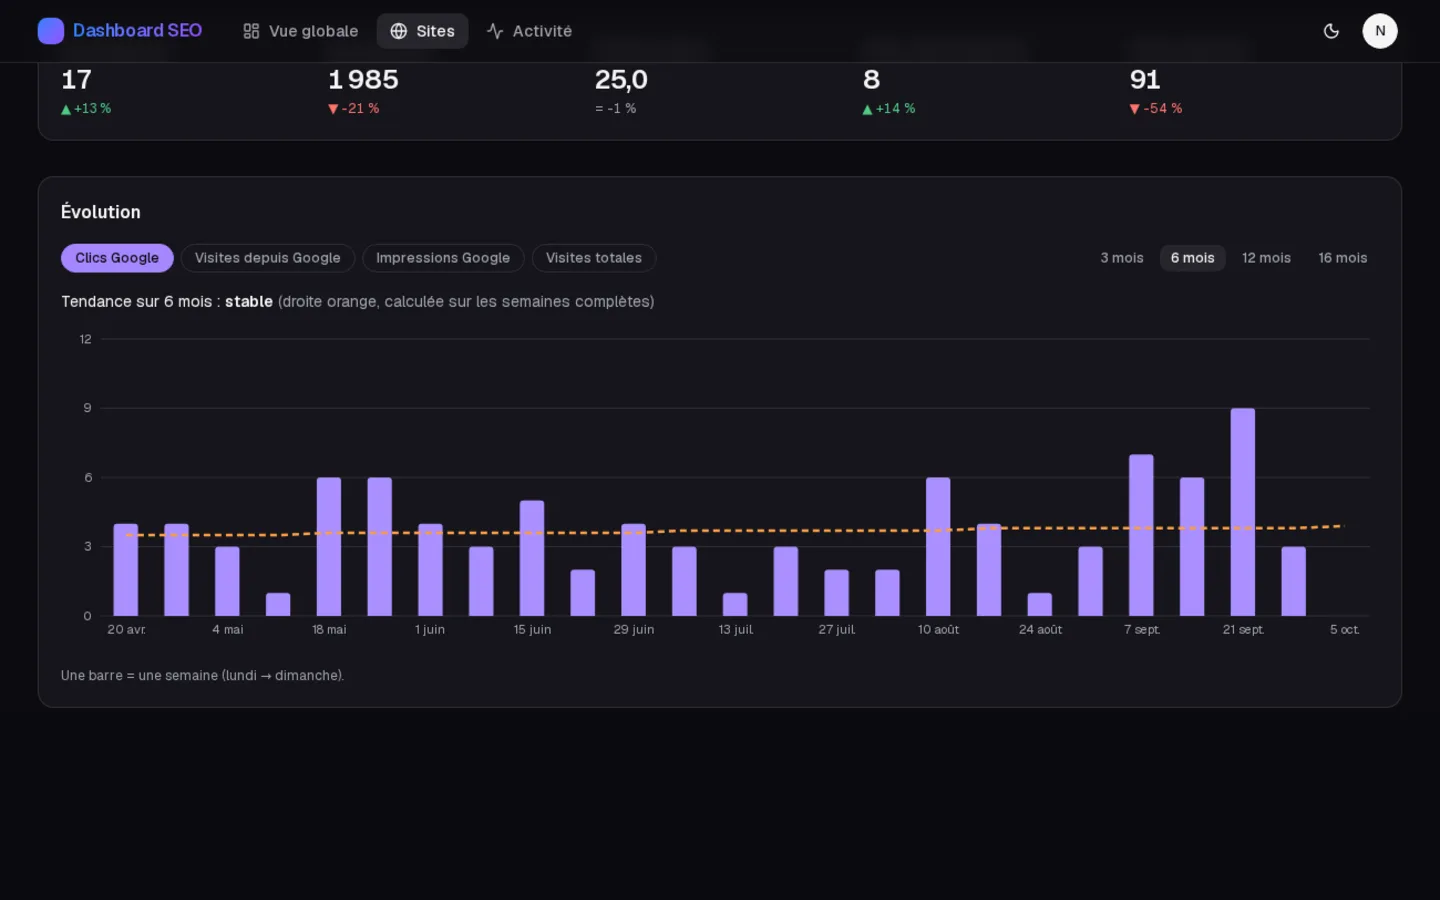Screen dimensions: 1440x900
Task: Click the bar above the 15 juin label
Action: point(532,558)
